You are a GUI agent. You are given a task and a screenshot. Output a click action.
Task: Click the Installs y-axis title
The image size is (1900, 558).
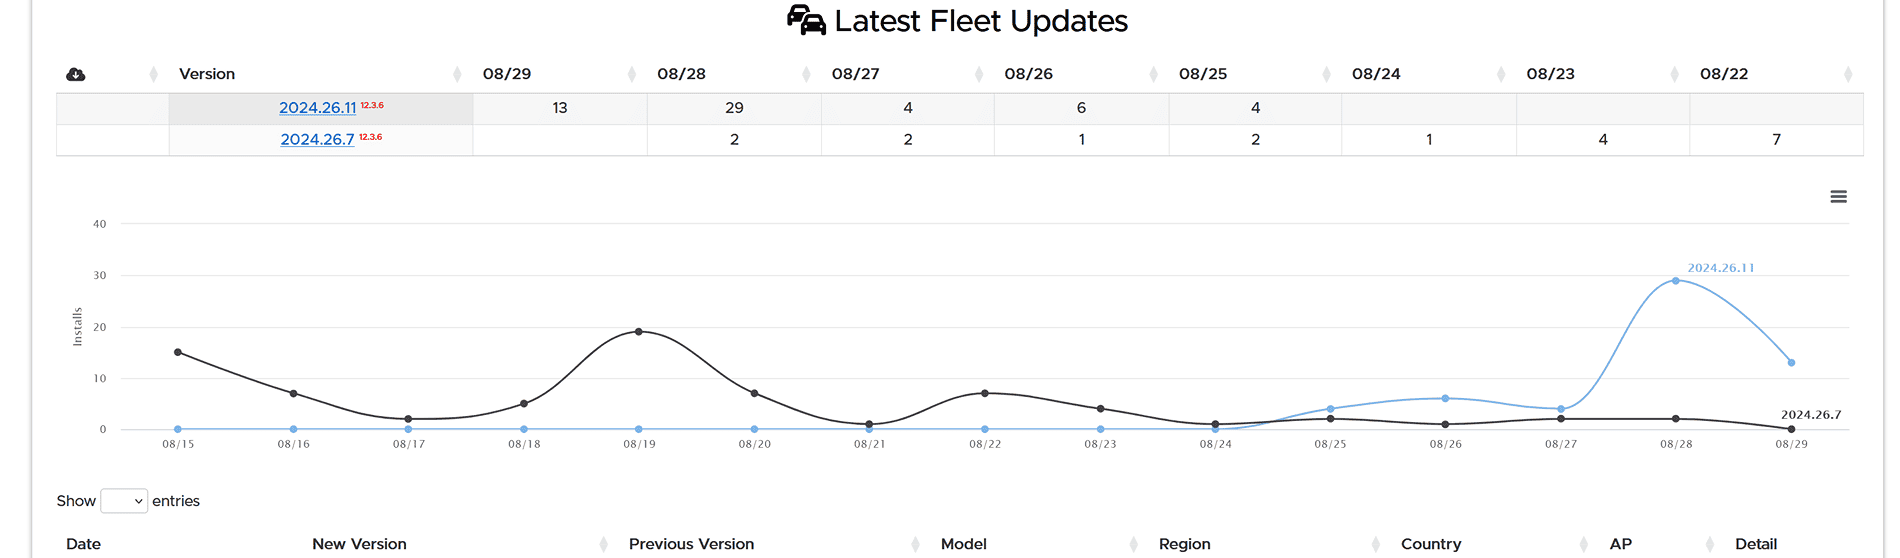click(78, 327)
